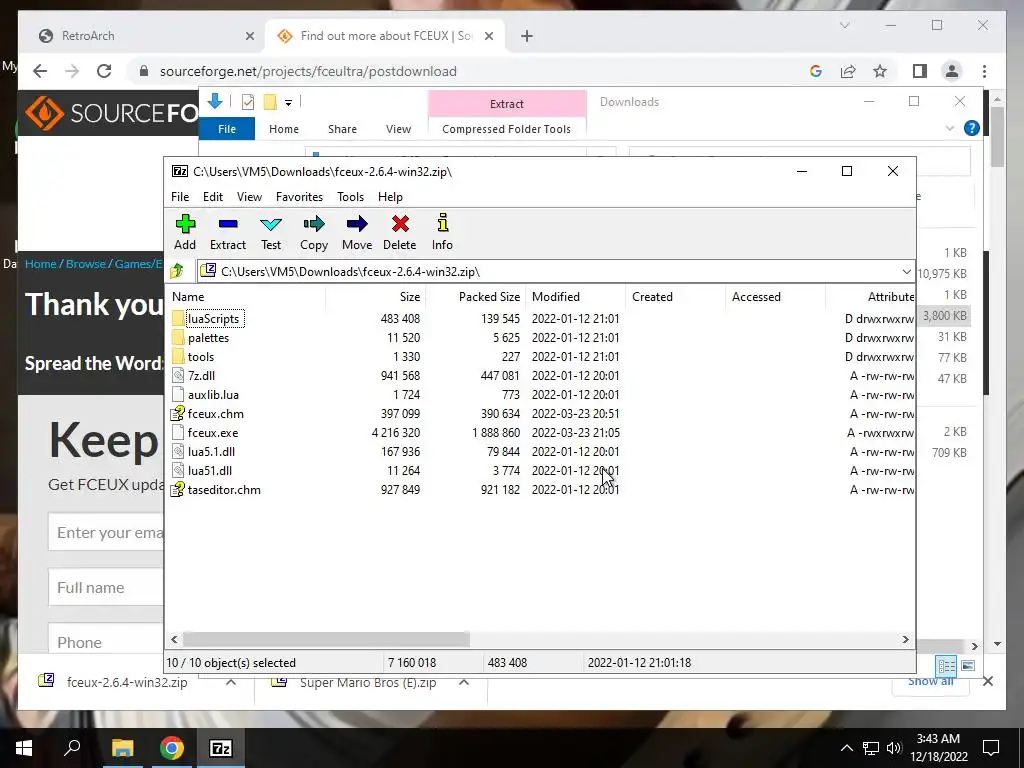The width and height of the screenshot is (1024, 768).
Task: Open Explorer's Share ribbon tab
Action: pyautogui.click(x=342, y=129)
